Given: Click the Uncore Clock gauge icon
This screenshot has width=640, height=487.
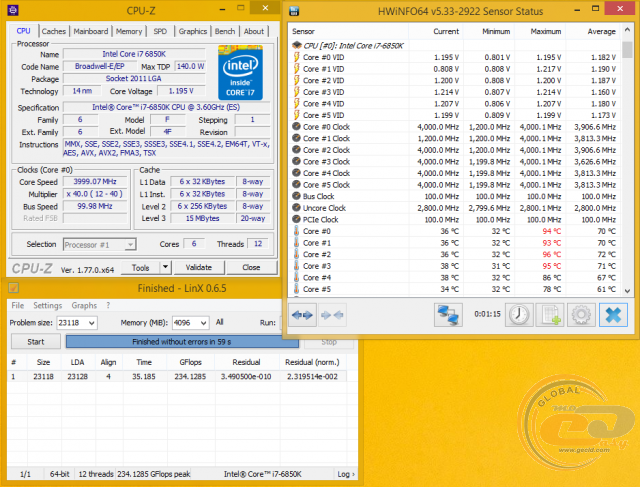Looking at the screenshot, I should (296, 207).
